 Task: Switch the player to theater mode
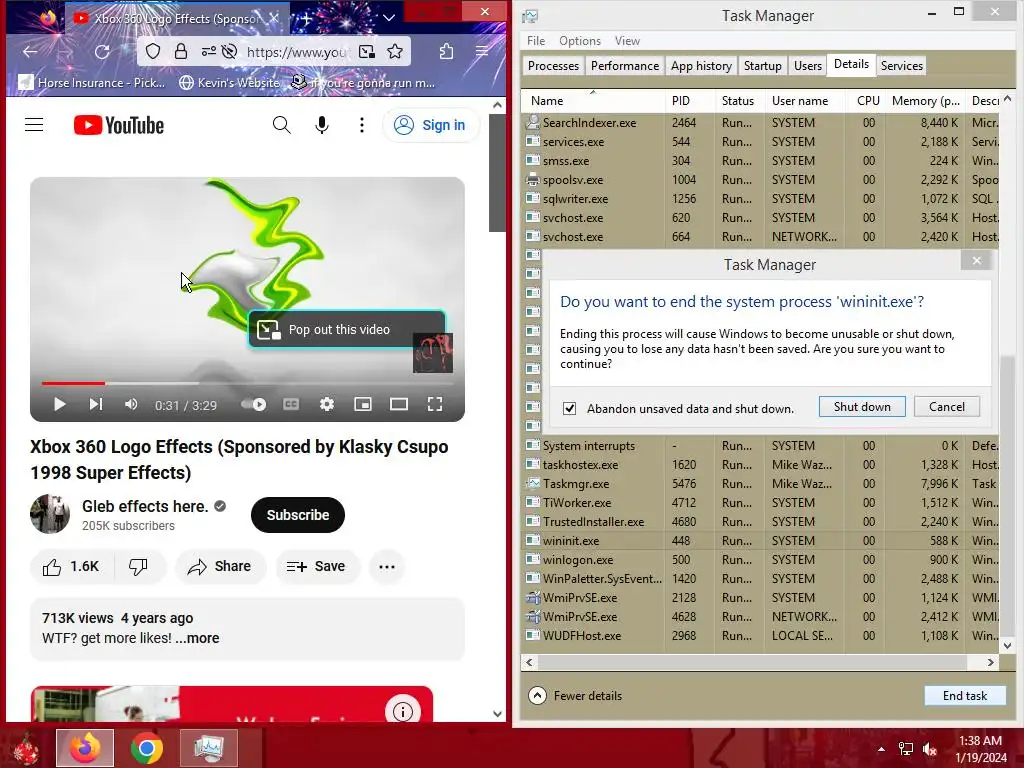tap(399, 404)
